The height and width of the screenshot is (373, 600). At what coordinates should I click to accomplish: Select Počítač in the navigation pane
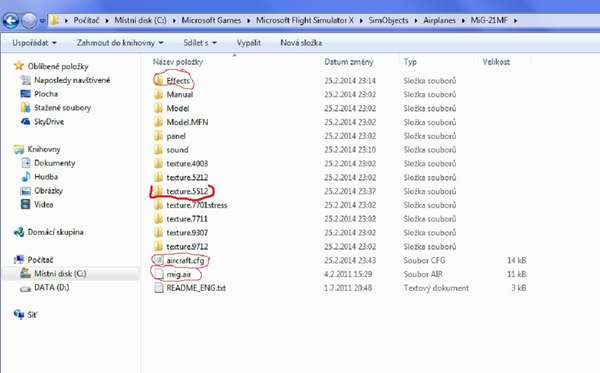click(40, 260)
